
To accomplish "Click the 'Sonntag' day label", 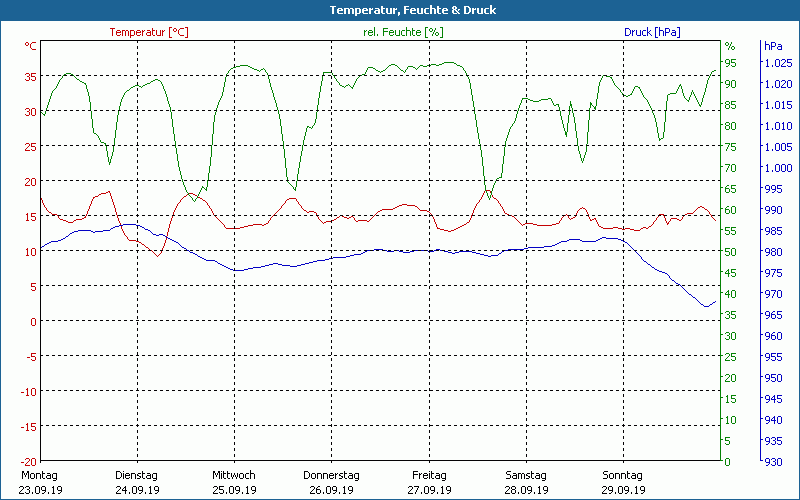I will tap(622, 475).
